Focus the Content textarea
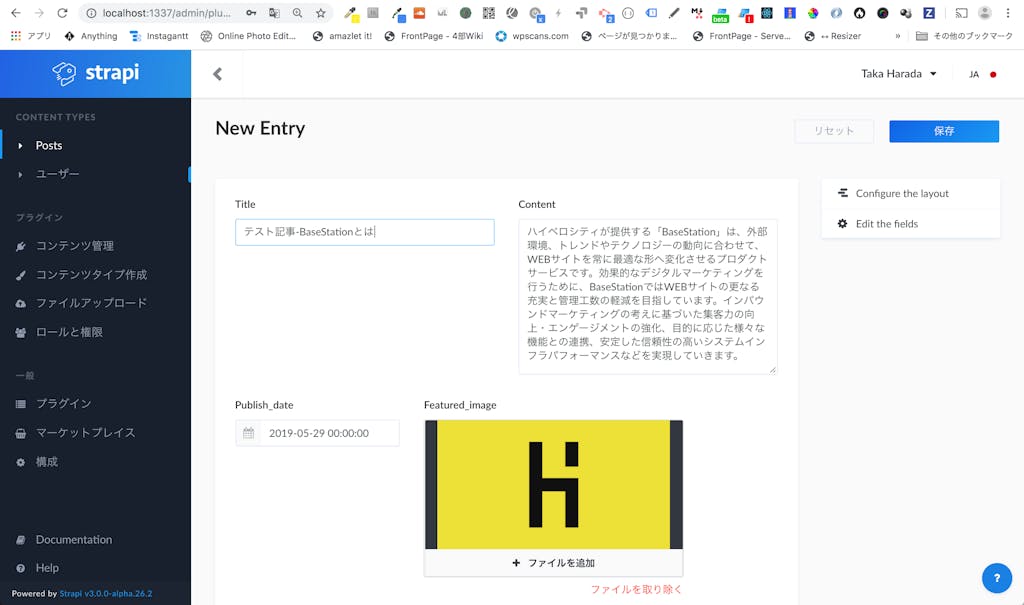 click(648, 297)
